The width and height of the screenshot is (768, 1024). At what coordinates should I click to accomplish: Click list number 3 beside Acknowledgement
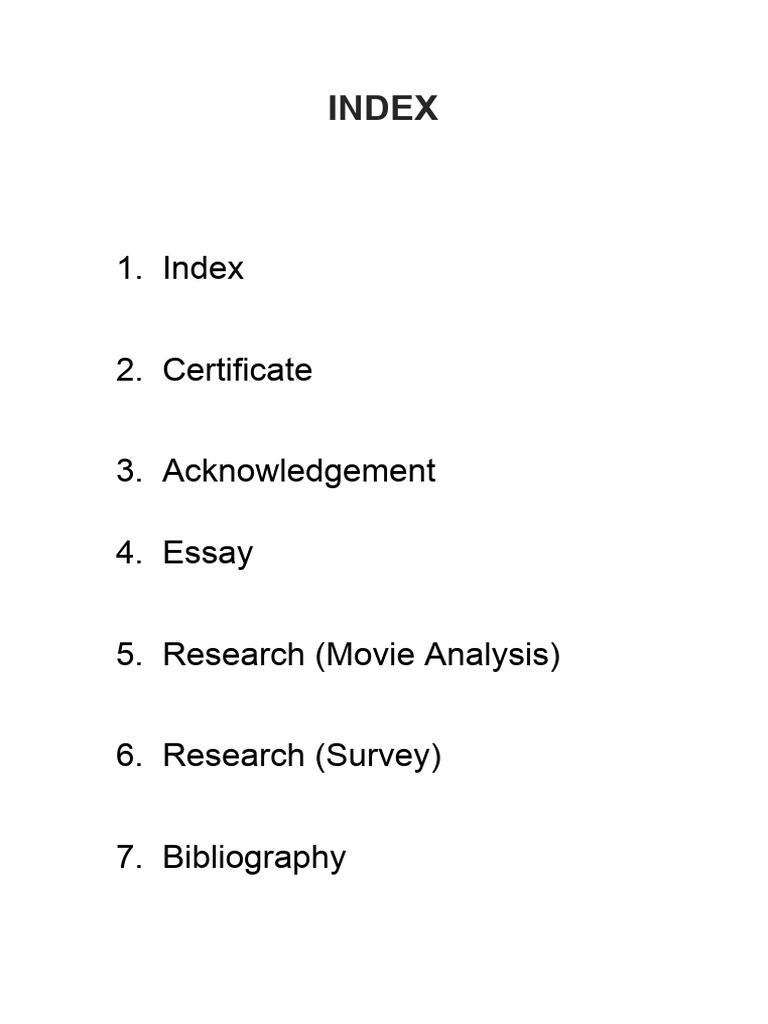[x=129, y=471]
